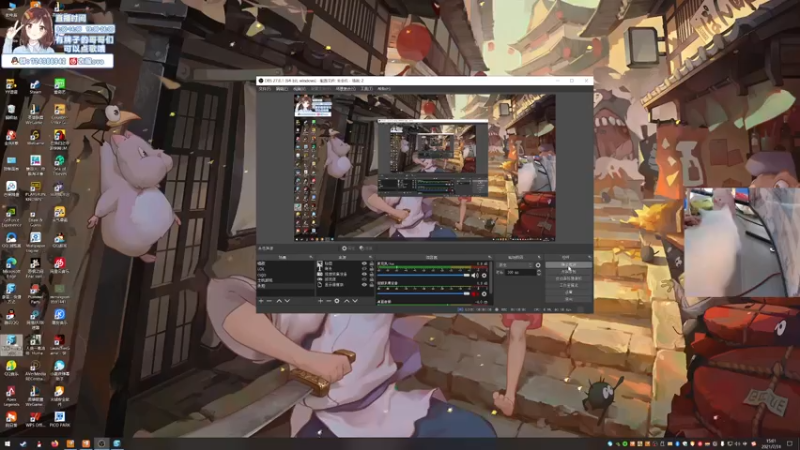The width and height of the screenshot is (800, 450).
Task: Move the selected source down
Action: [x=355, y=301]
